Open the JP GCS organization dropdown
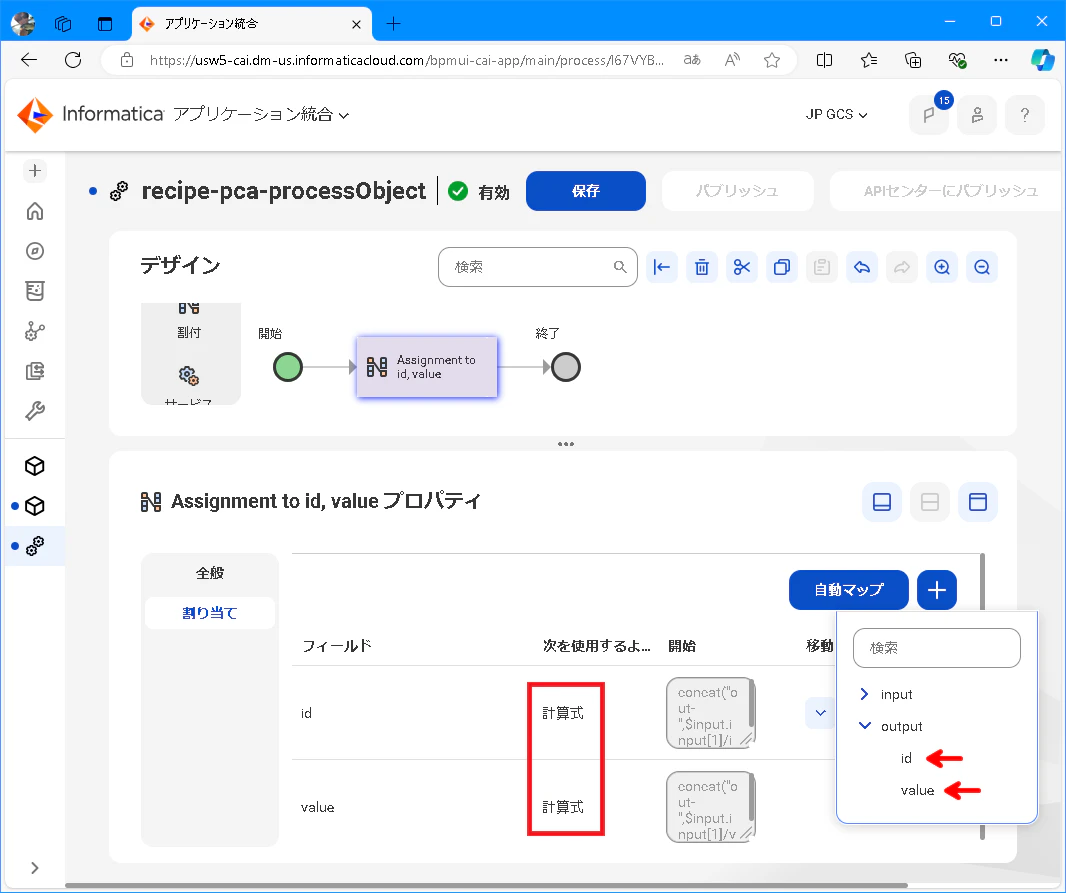 pyautogui.click(x=836, y=115)
